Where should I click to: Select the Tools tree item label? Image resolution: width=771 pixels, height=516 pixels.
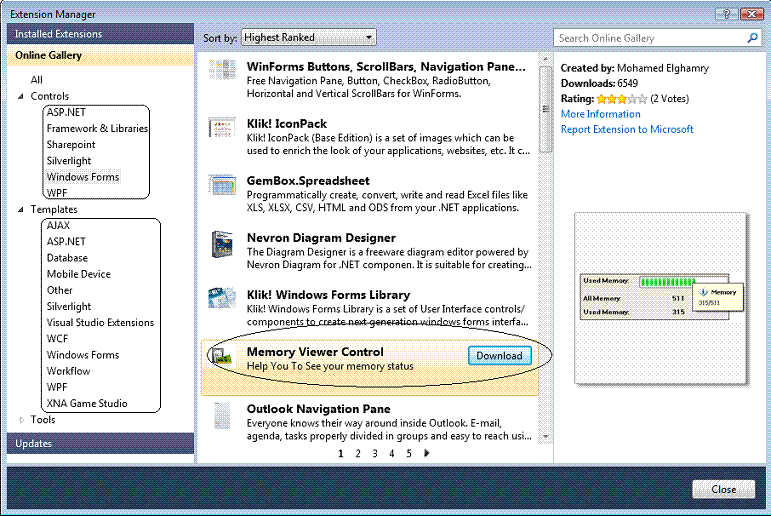tap(43, 420)
